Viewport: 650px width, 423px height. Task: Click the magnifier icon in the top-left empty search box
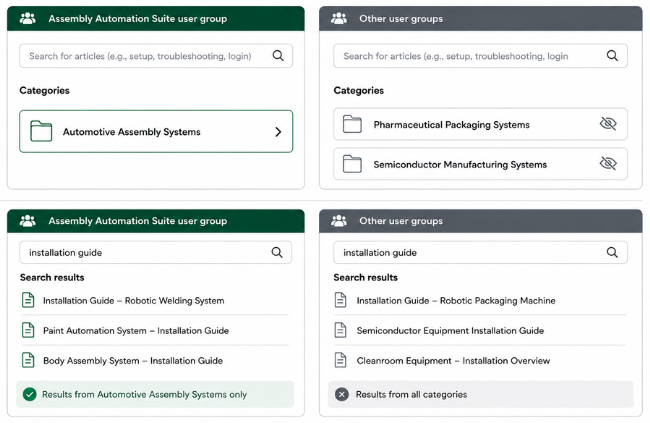[x=278, y=56]
